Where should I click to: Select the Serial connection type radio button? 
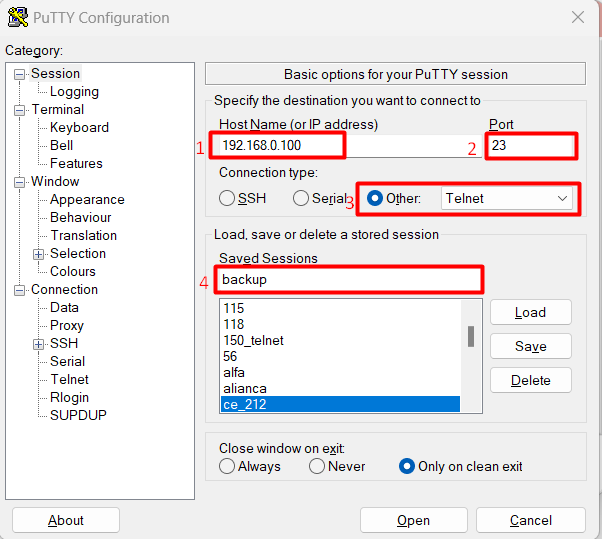[301, 198]
